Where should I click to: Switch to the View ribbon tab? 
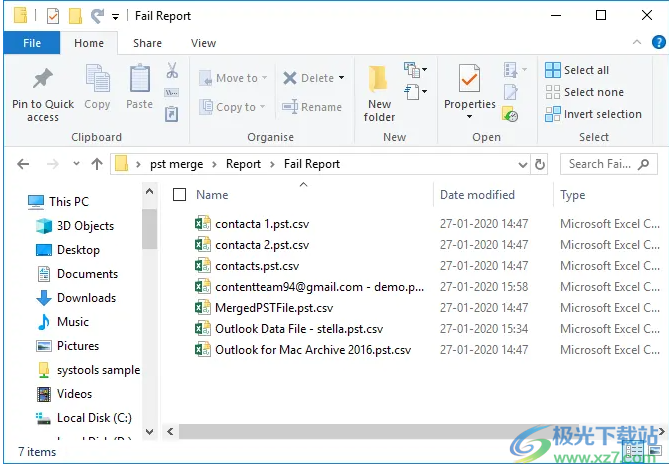click(x=203, y=43)
